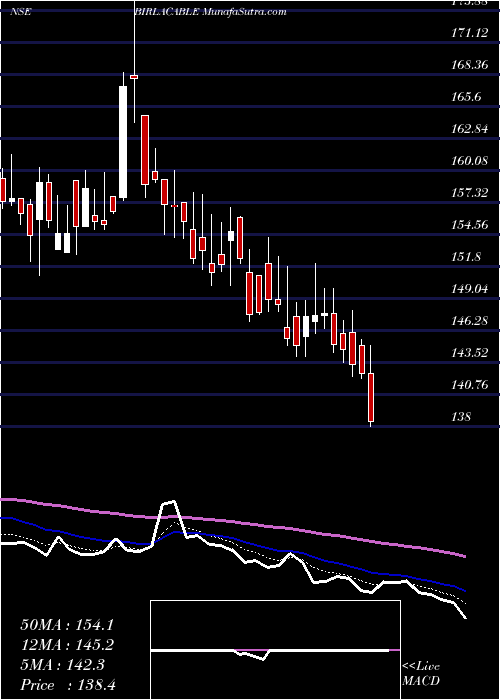Click the 165.6 price axis label
This screenshot has height=700, width=500.
click(x=466, y=96)
